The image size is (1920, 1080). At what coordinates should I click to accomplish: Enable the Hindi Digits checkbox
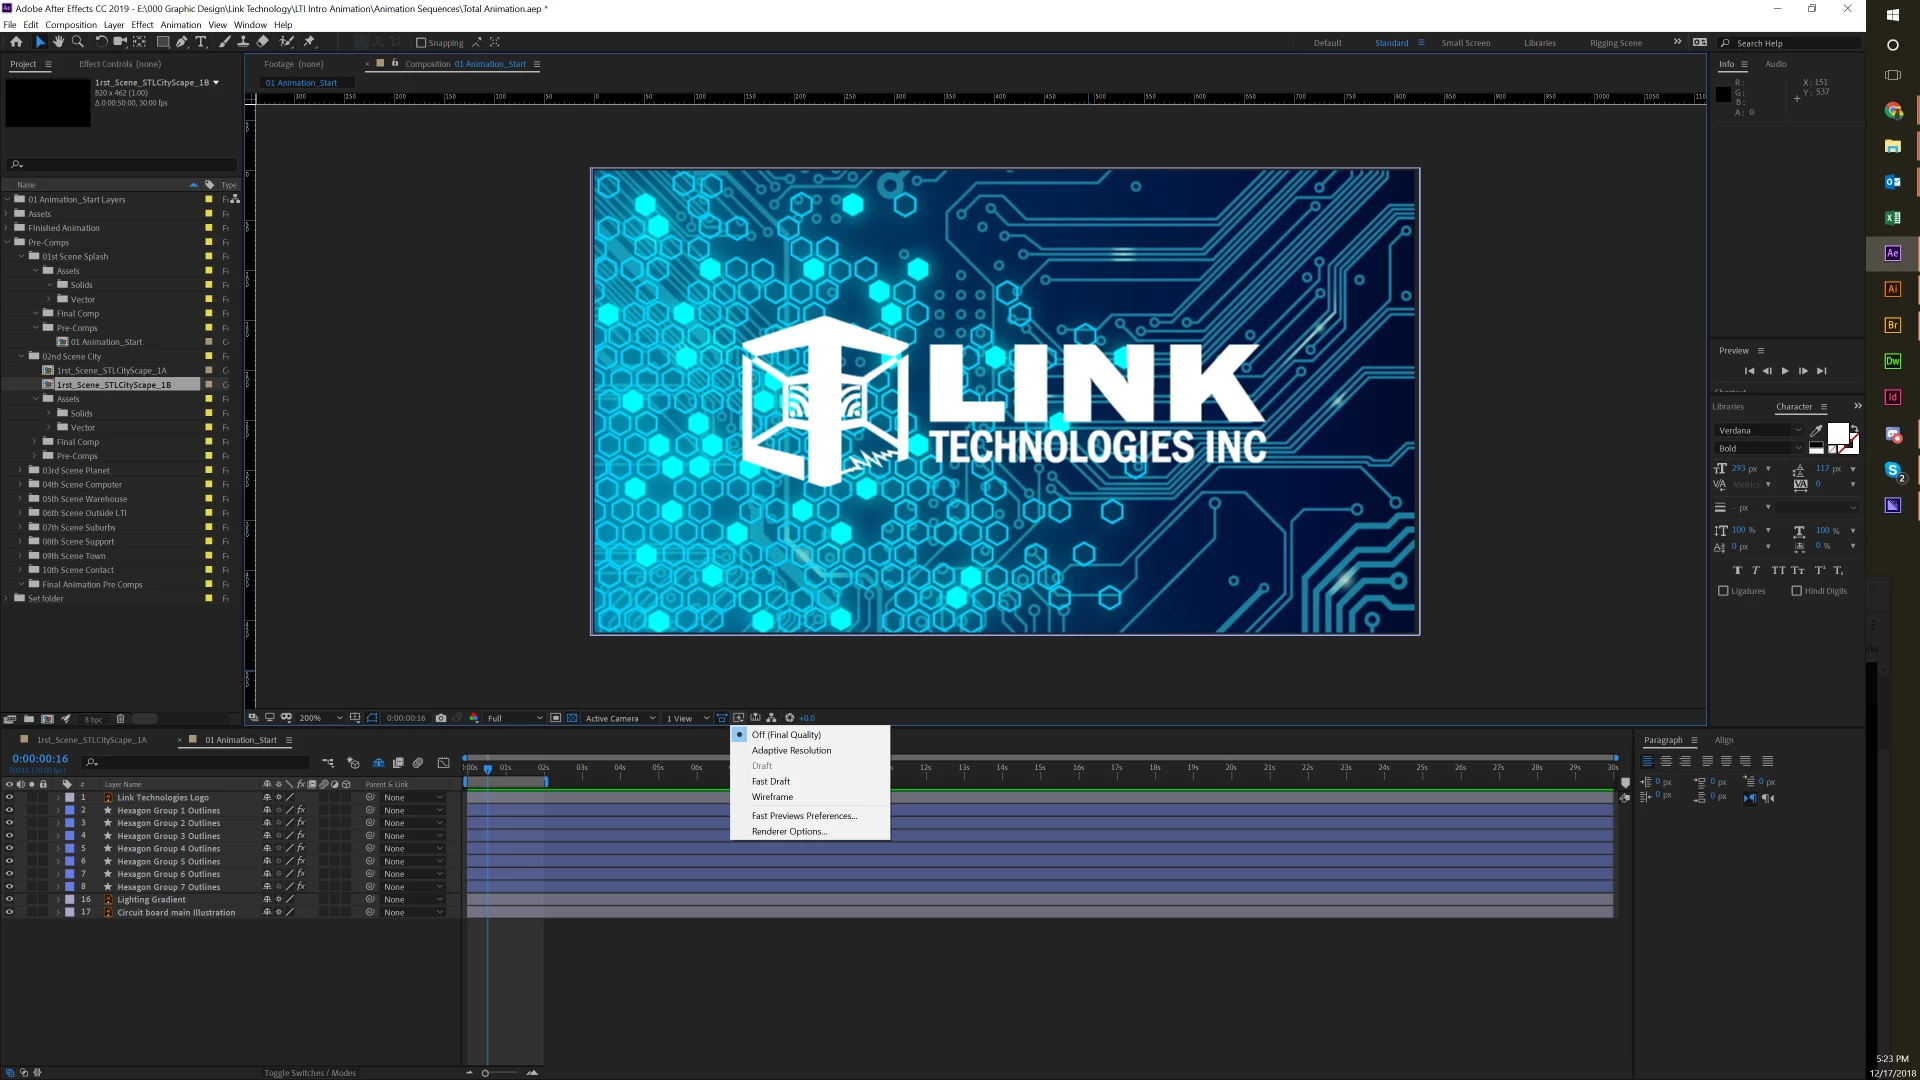tap(1796, 591)
